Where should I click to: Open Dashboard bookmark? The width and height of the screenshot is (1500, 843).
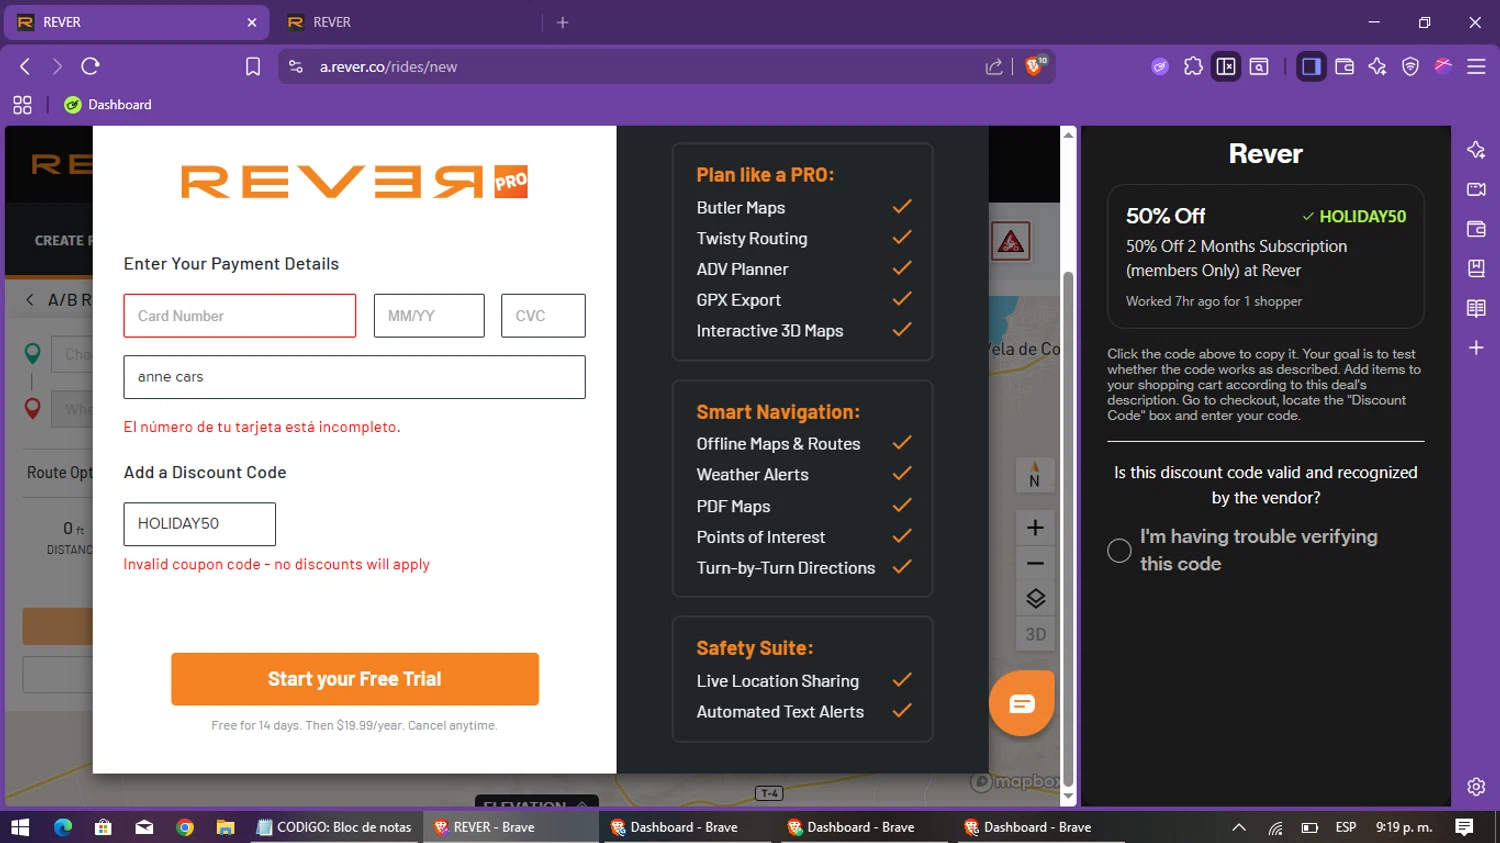coord(108,104)
